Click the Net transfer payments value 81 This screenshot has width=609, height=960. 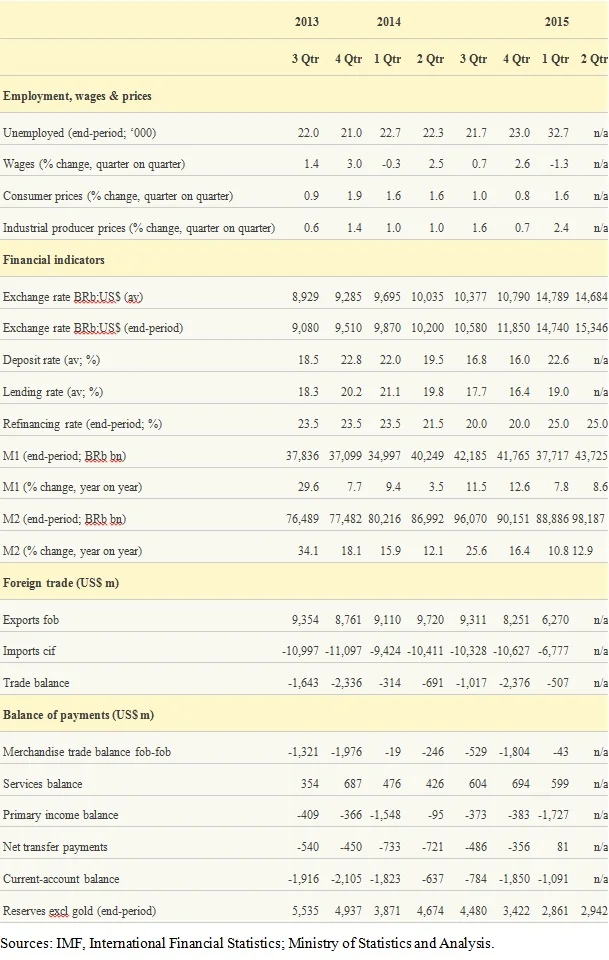(x=562, y=847)
